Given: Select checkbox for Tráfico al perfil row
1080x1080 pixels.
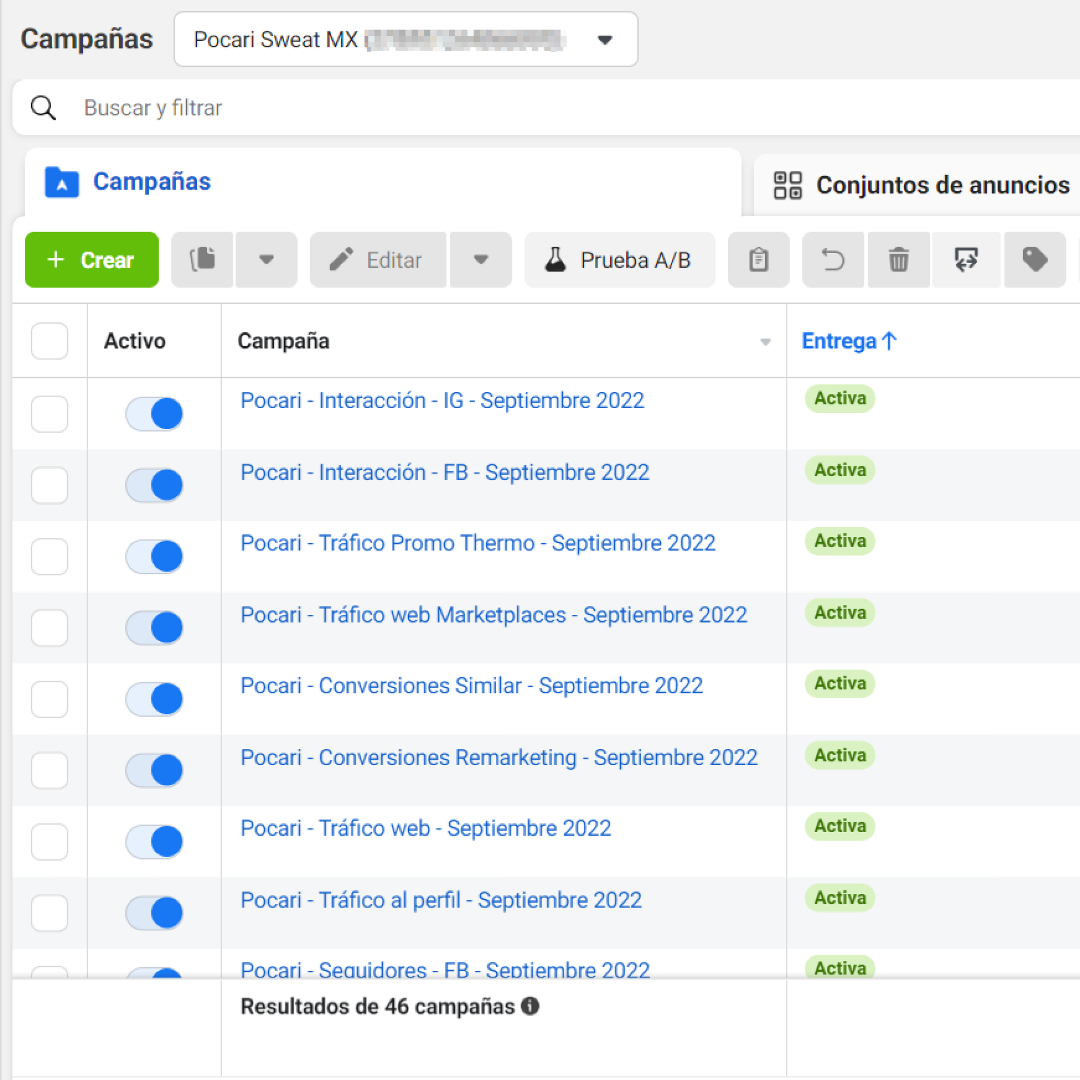Looking at the screenshot, I should coord(50,913).
